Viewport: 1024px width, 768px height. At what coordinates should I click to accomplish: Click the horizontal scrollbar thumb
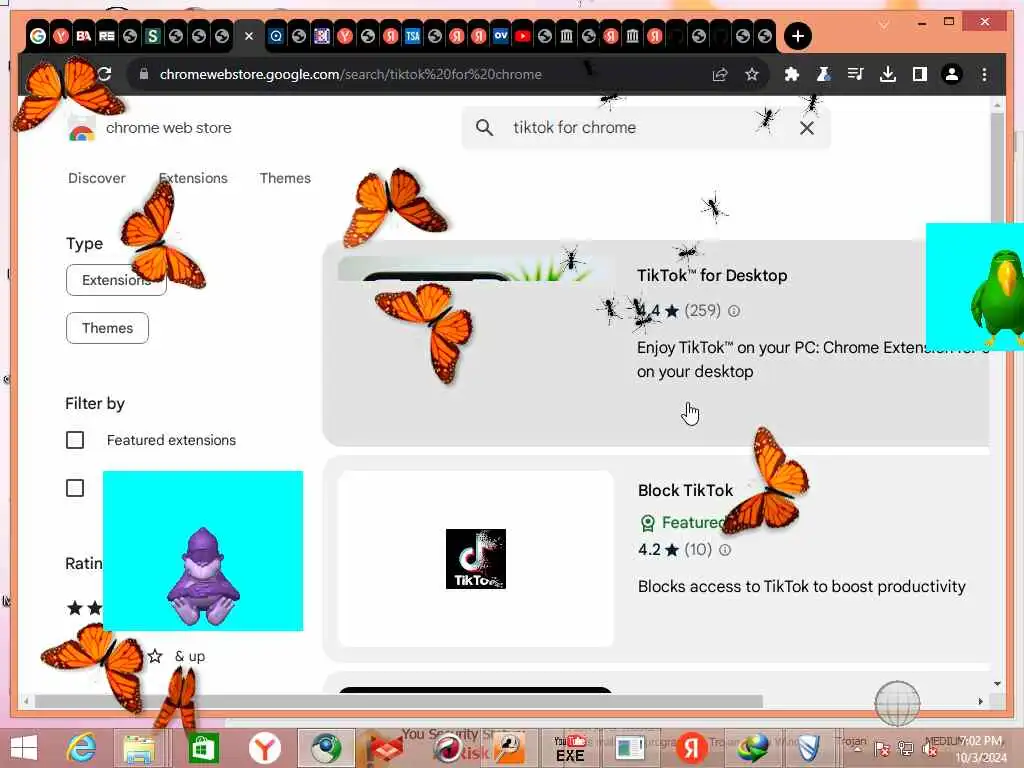click(x=398, y=701)
